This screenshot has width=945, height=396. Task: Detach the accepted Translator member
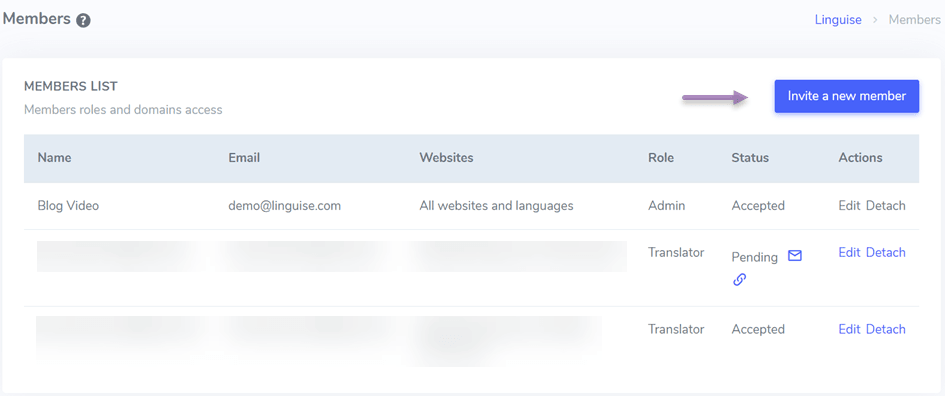(x=885, y=329)
